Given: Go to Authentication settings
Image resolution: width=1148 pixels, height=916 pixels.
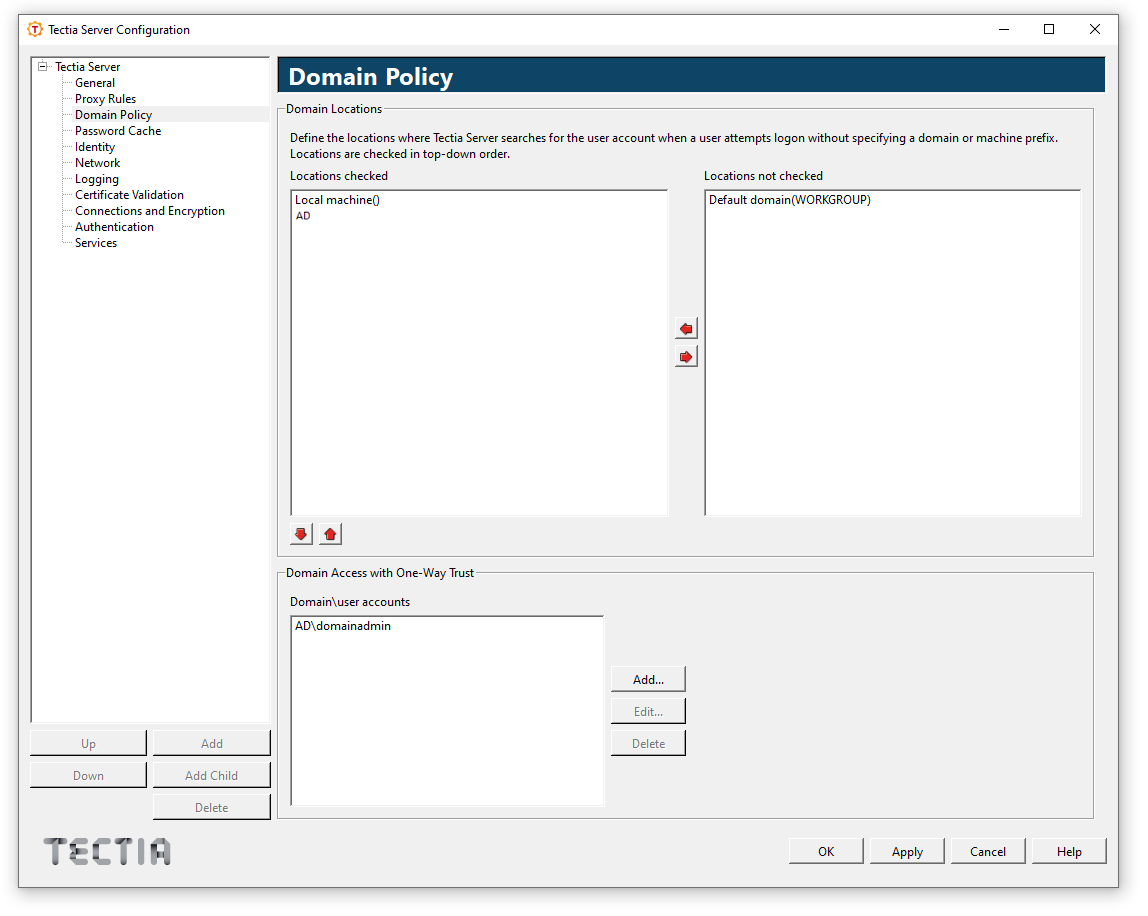Looking at the screenshot, I should (x=114, y=228).
